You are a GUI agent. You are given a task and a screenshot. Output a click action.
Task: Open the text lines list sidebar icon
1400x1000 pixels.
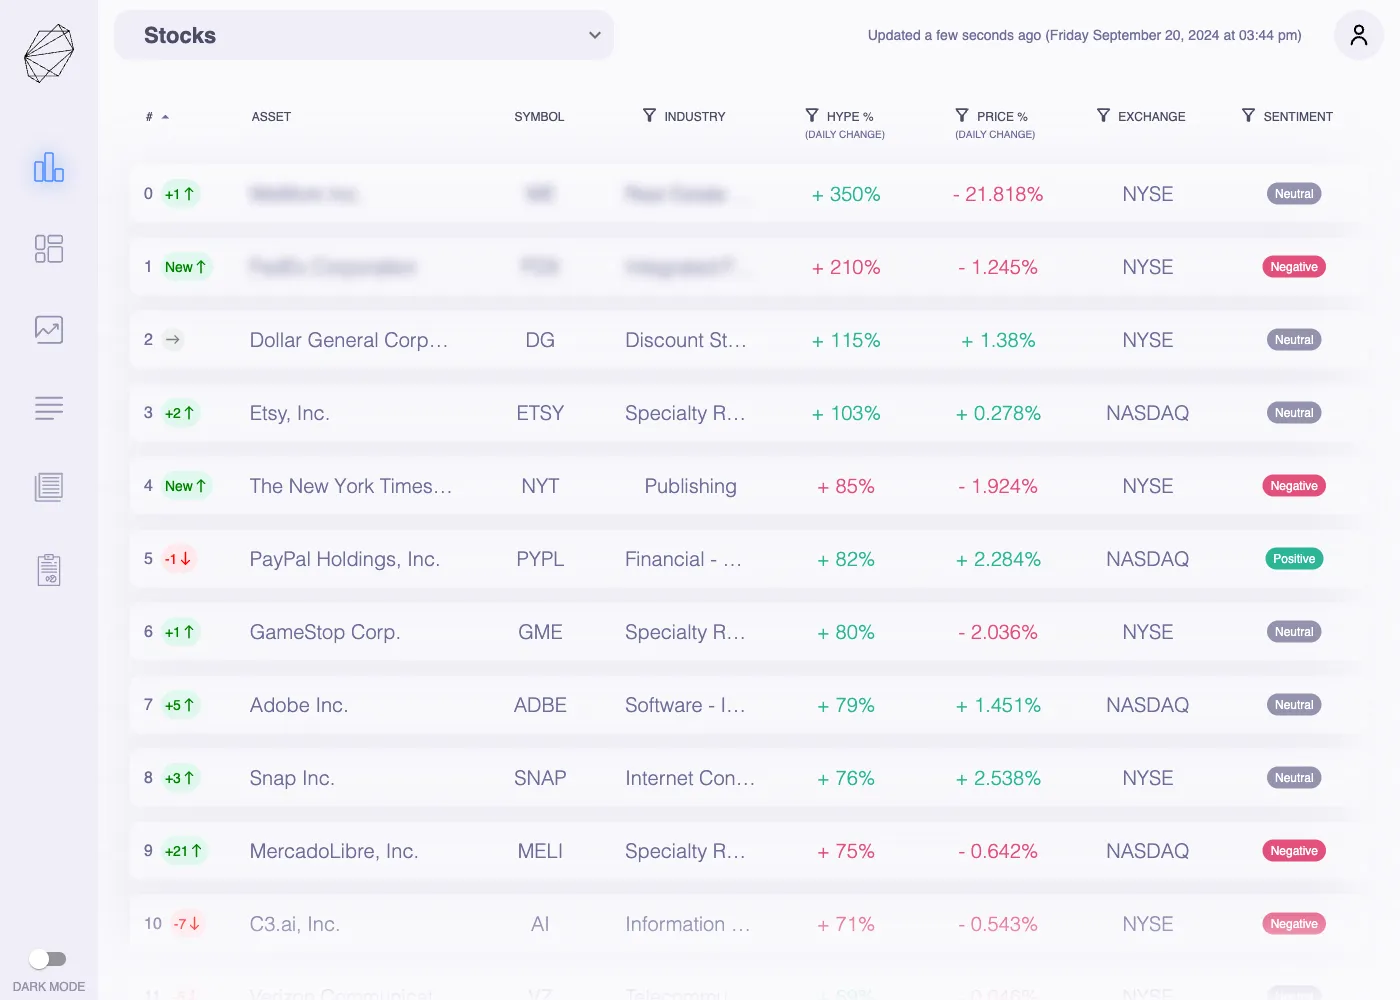click(x=49, y=408)
